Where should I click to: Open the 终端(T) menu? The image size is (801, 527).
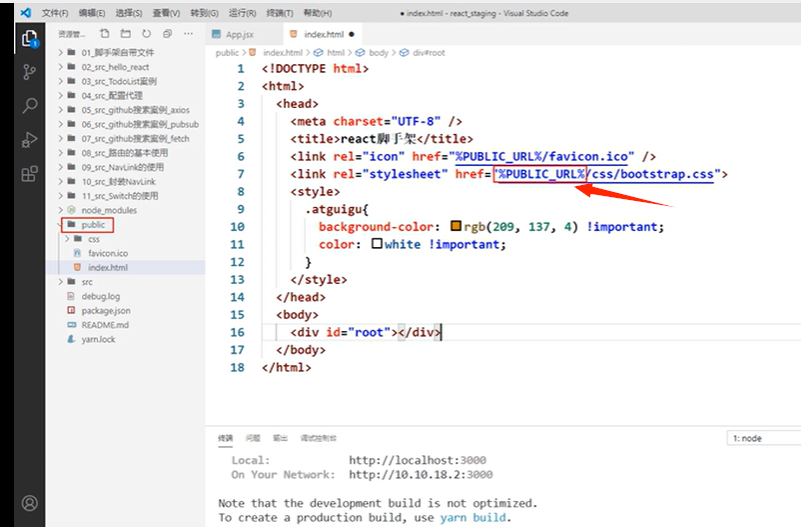[279, 13]
